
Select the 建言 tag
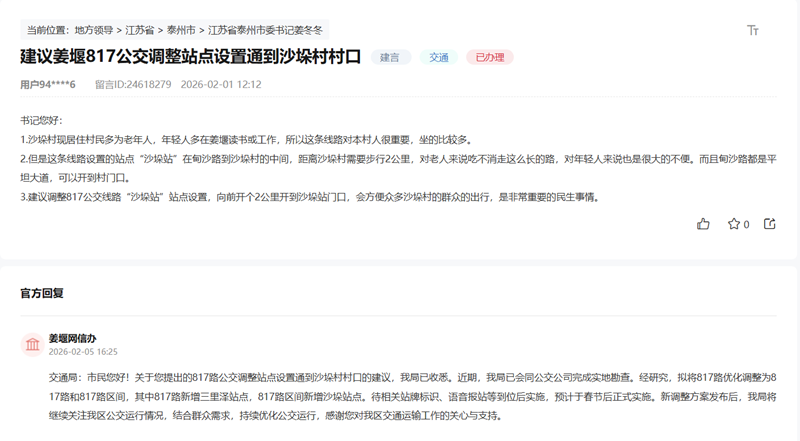click(x=390, y=57)
